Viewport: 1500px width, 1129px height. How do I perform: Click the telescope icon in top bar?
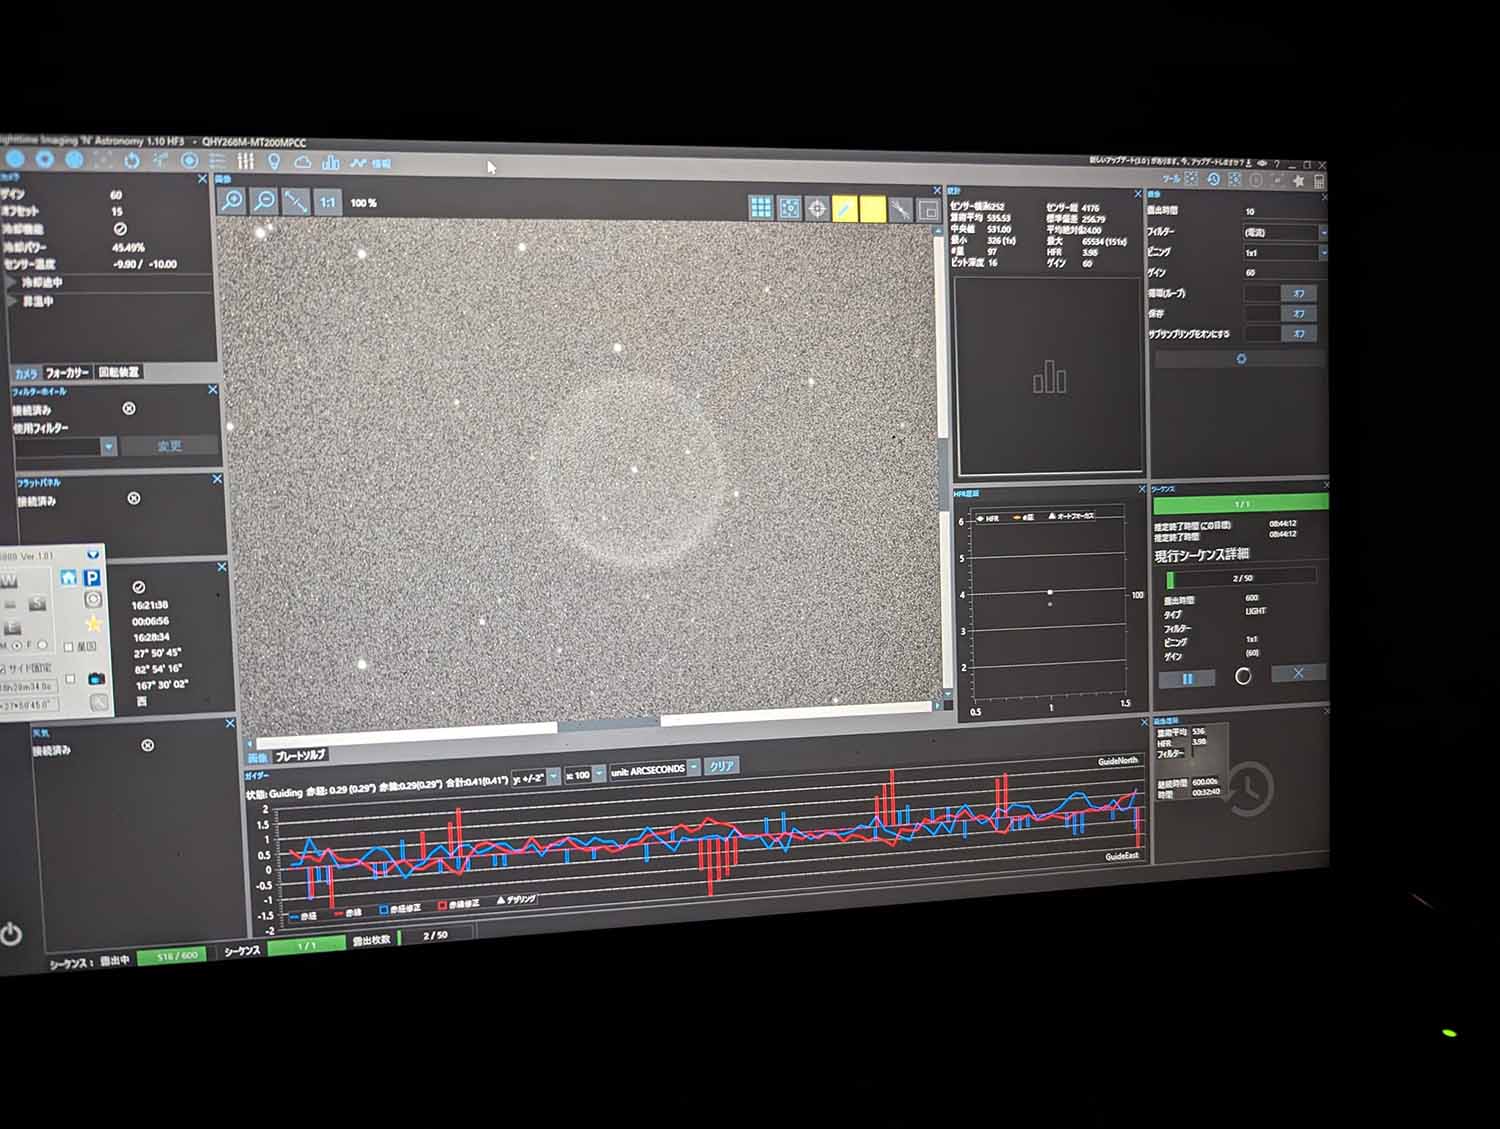click(160, 160)
